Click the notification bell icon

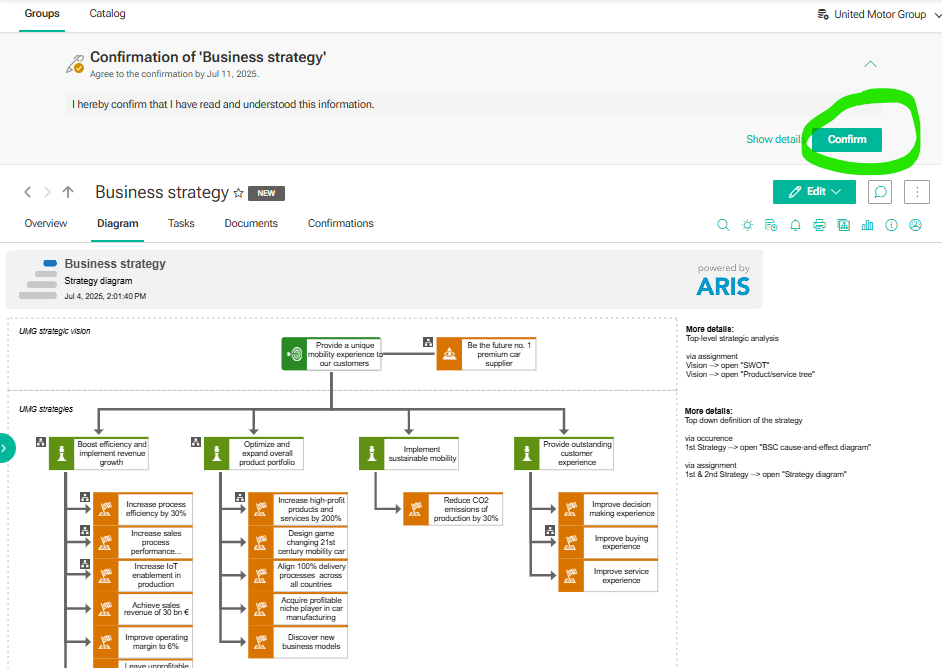pos(795,225)
